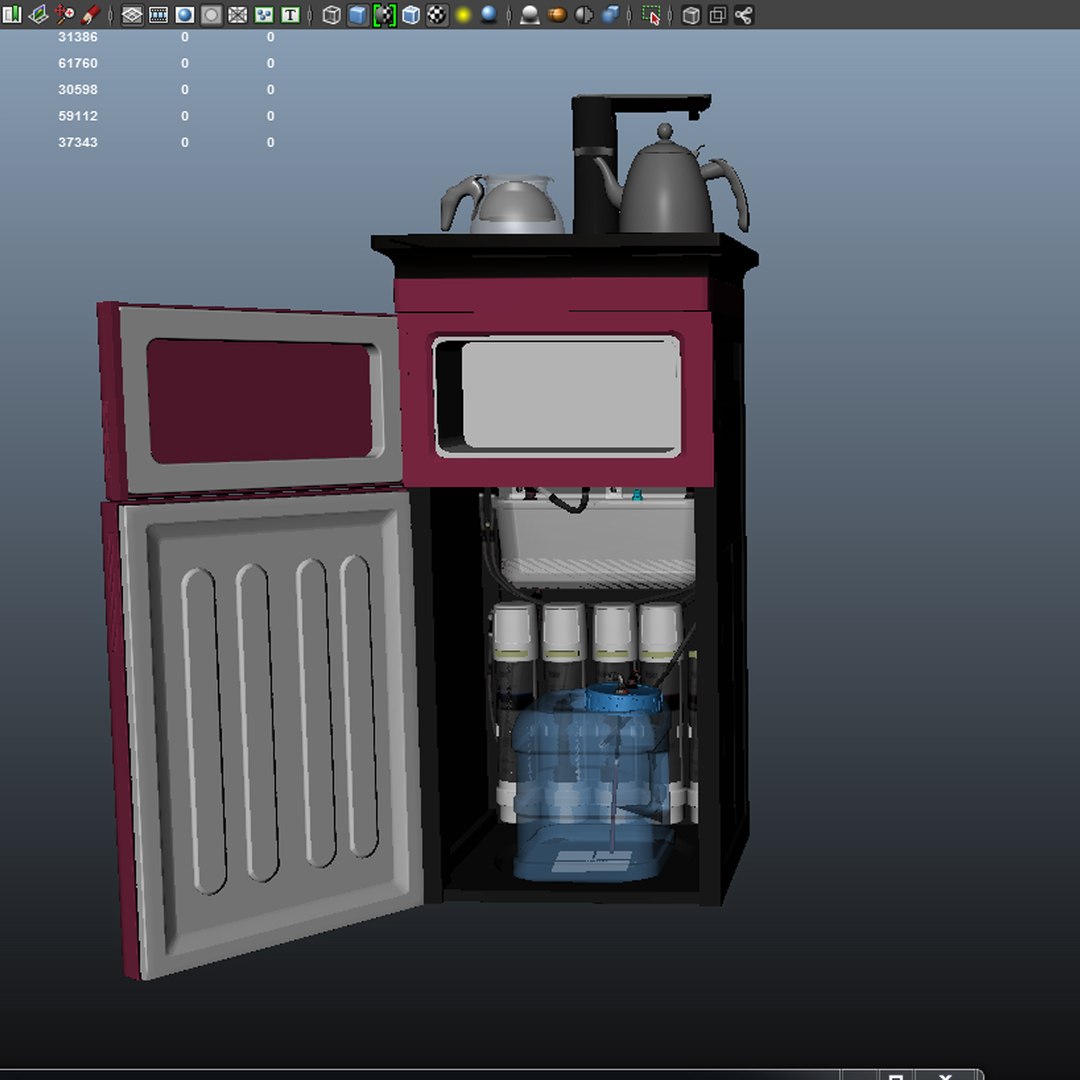Click the Isolate Select icon
The height and width of the screenshot is (1080, 1080).
pyautogui.click(x=651, y=14)
